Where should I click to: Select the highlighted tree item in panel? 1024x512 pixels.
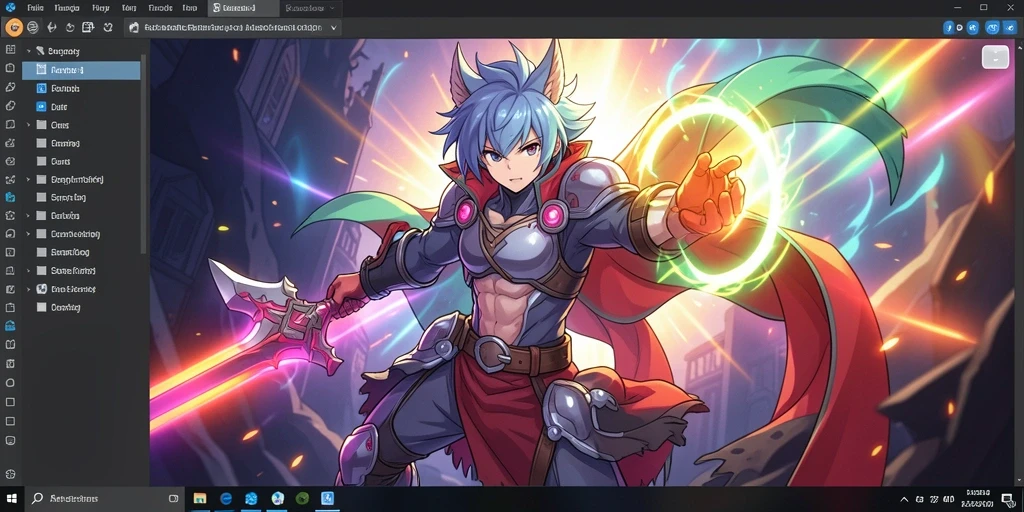(81, 70)
